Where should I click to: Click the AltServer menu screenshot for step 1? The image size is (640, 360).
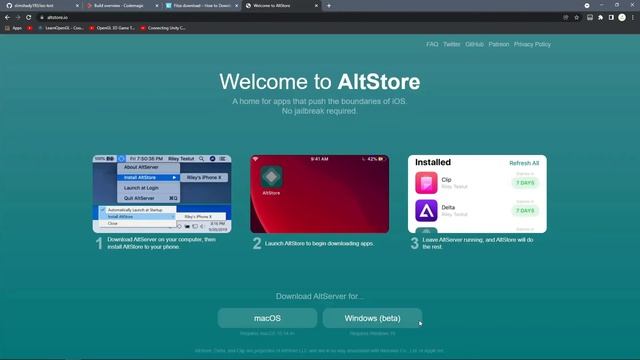[x=162, y=194]
